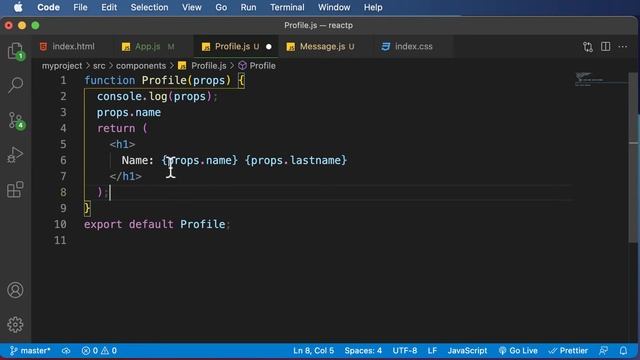This screenshot has width=640, height=360.
Task: Click the master* branch in status bar
Action: [31, 351]
